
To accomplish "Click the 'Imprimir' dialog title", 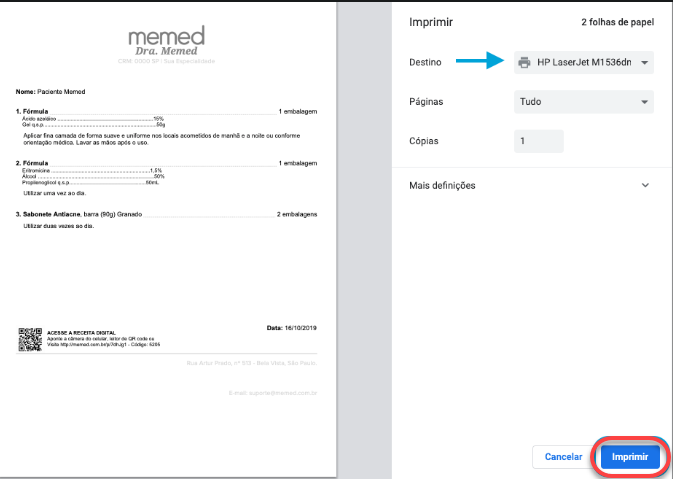I will (430, 22).
